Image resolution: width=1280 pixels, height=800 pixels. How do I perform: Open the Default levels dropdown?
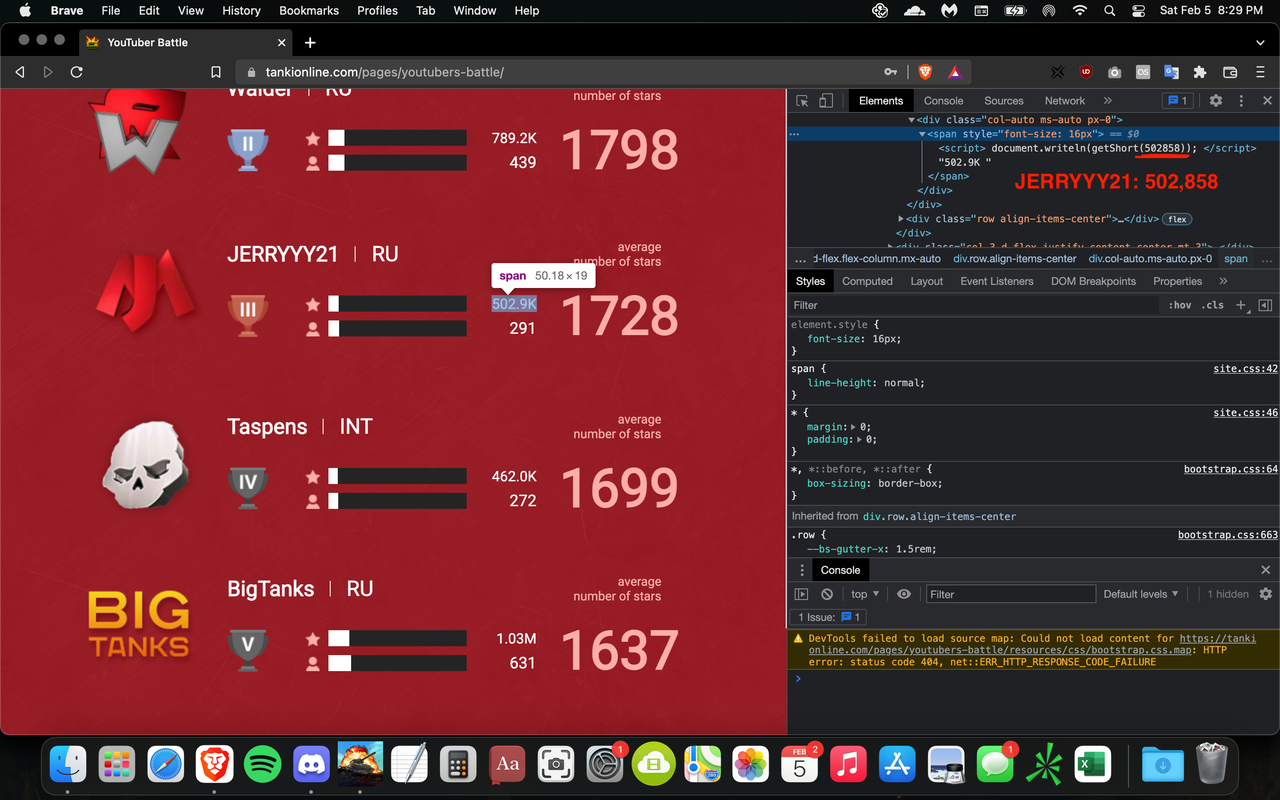pos(1140,593)
